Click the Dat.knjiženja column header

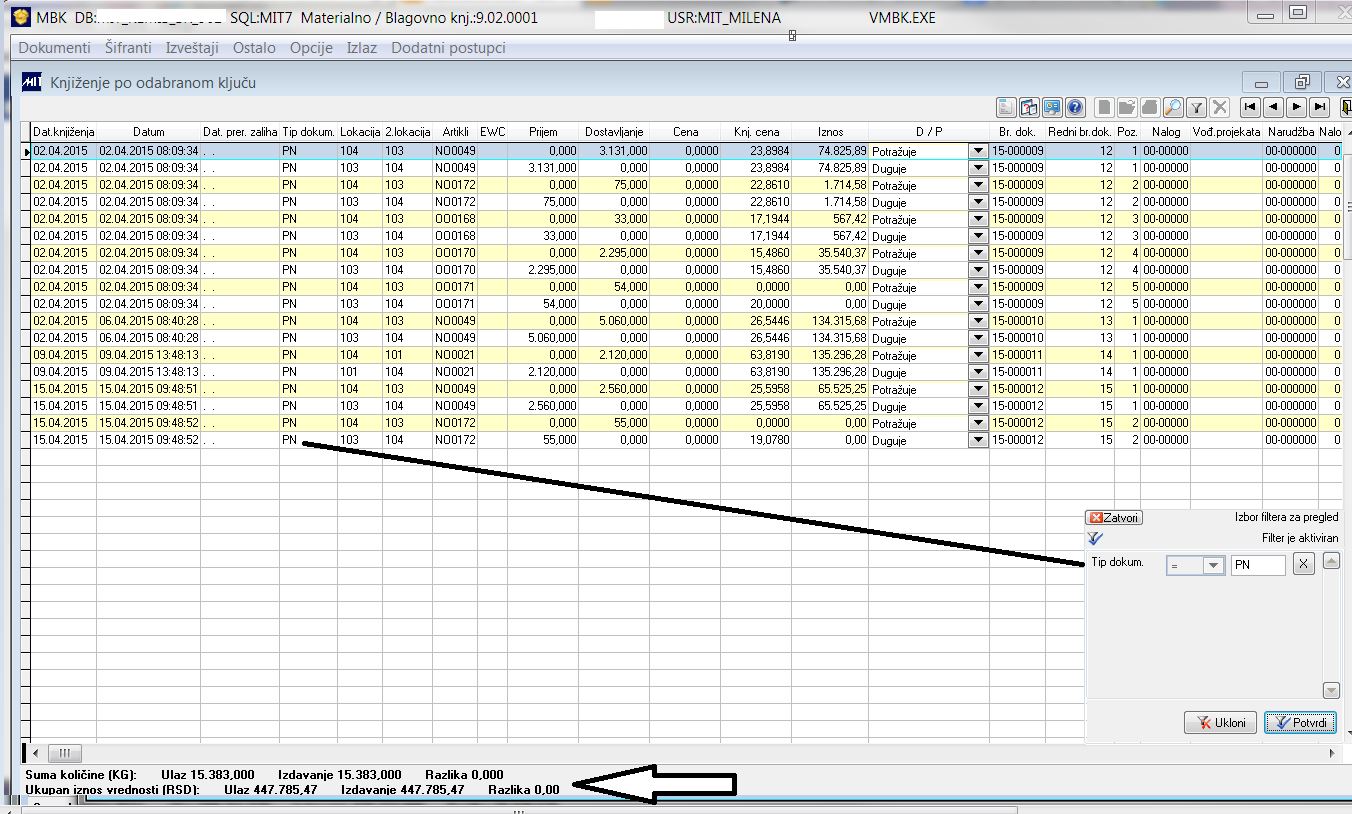point(64,132)
